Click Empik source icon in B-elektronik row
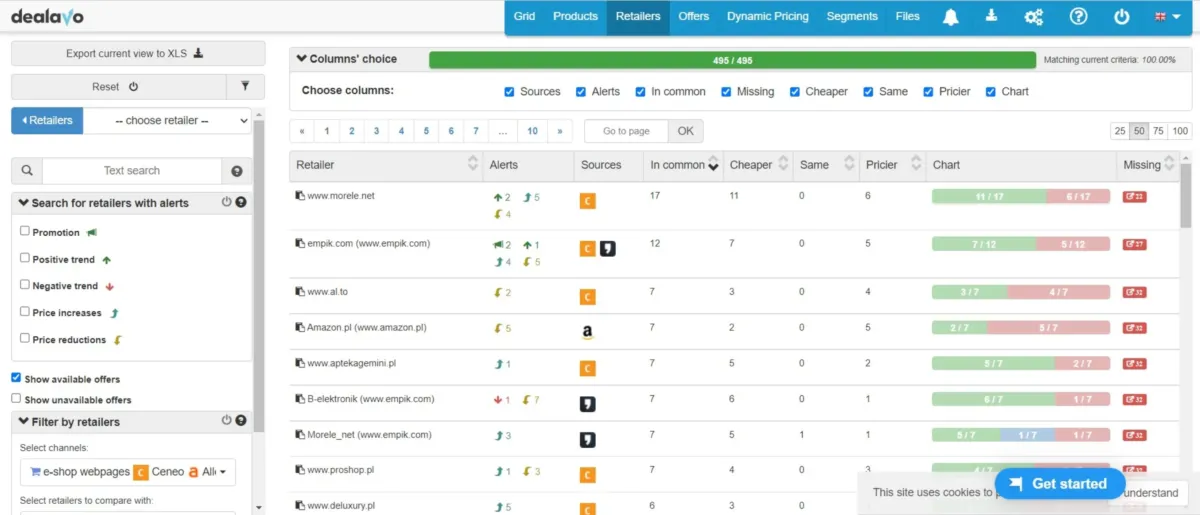 click(588, 404)
